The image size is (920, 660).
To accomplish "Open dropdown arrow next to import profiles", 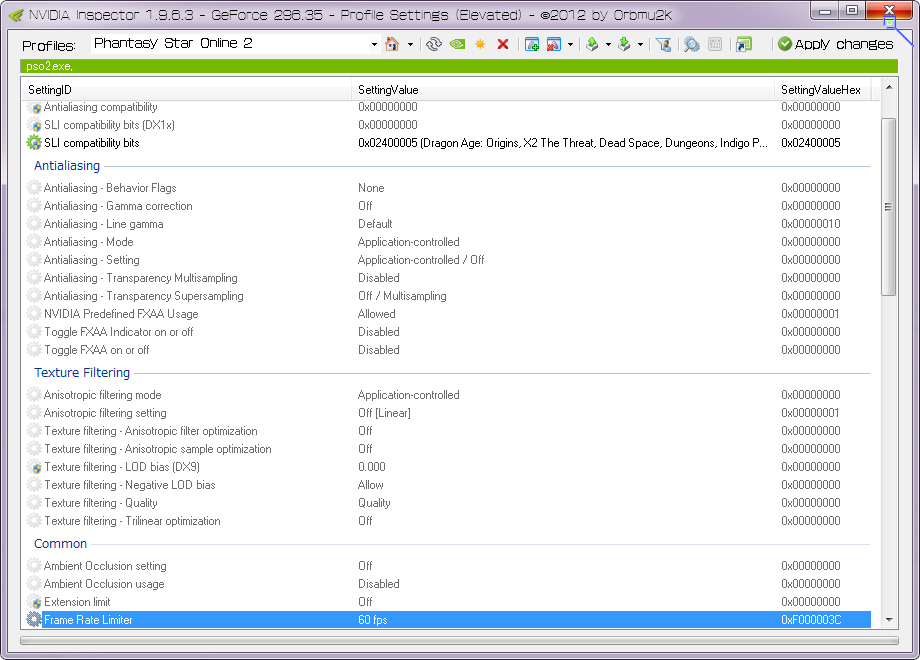I will click(640, 44).
